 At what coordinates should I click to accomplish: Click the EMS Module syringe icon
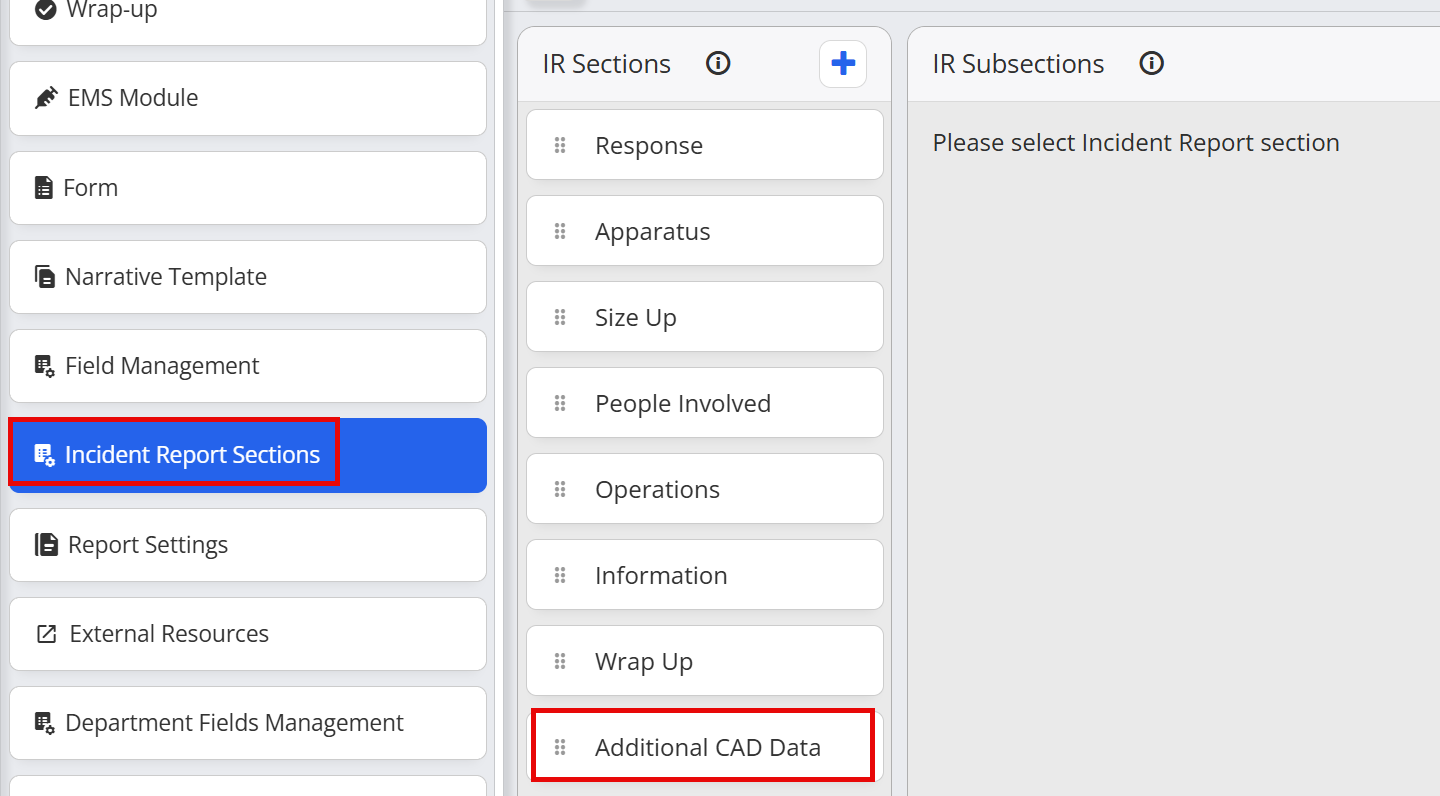(46, 98)
